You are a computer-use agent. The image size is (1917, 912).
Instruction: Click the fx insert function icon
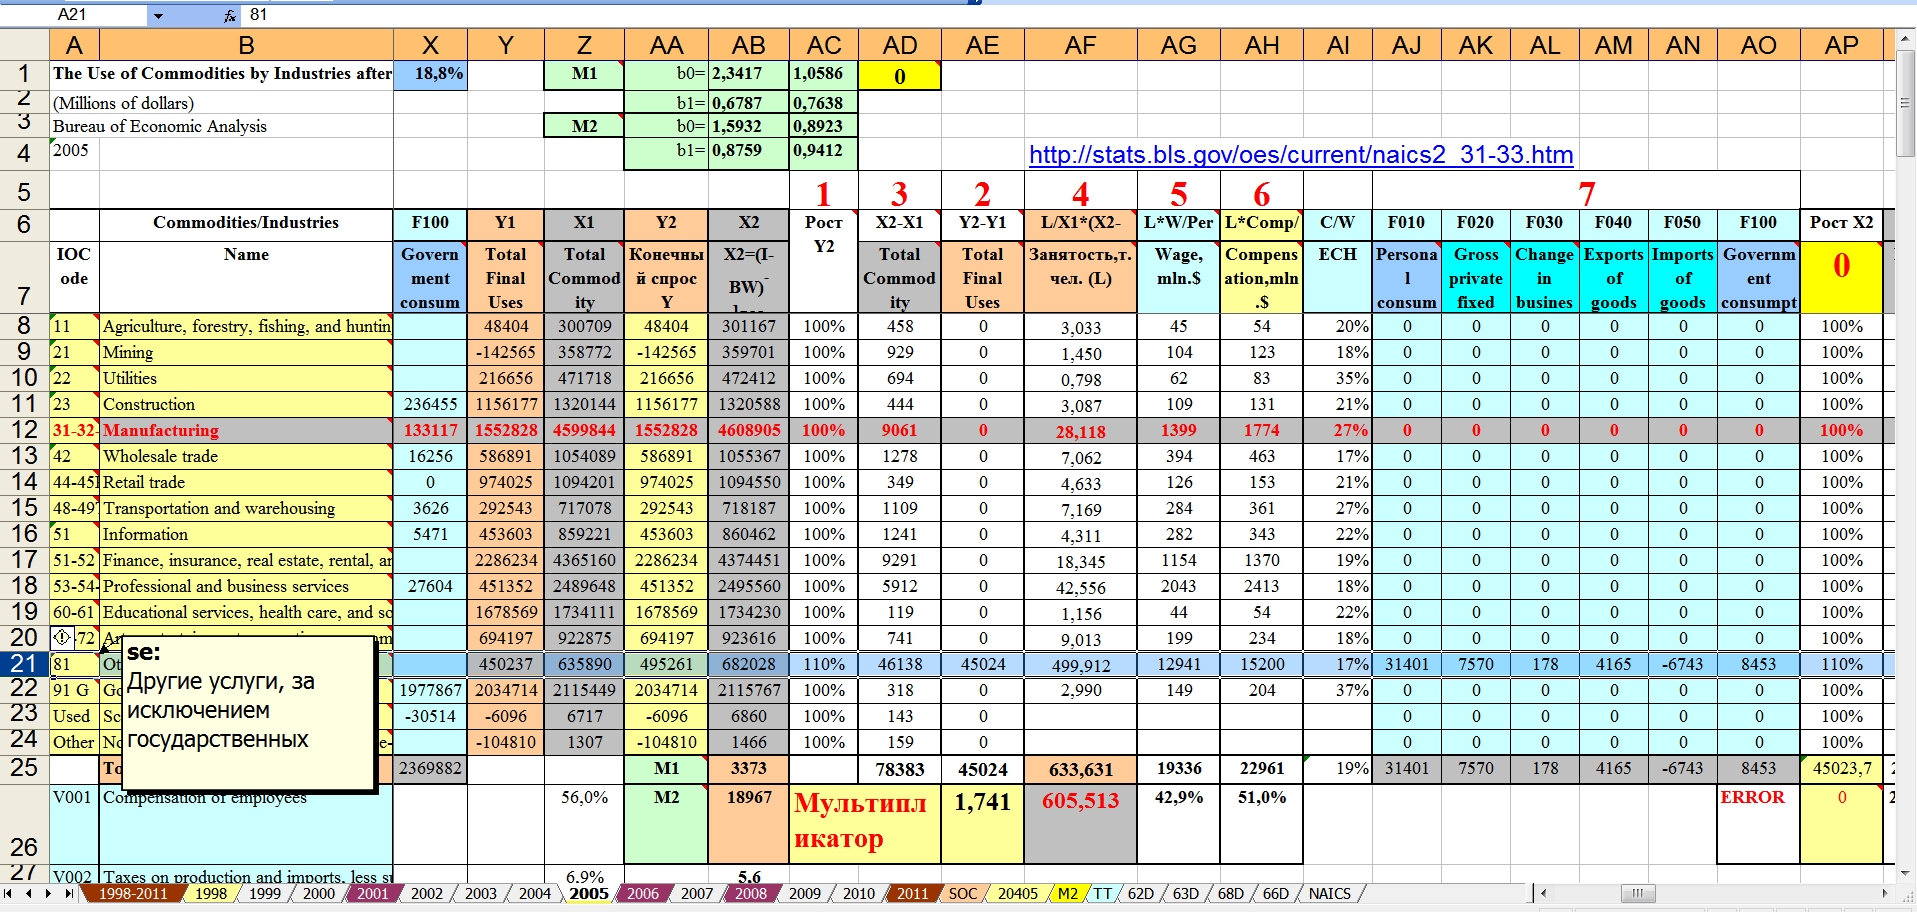[230, 15]
